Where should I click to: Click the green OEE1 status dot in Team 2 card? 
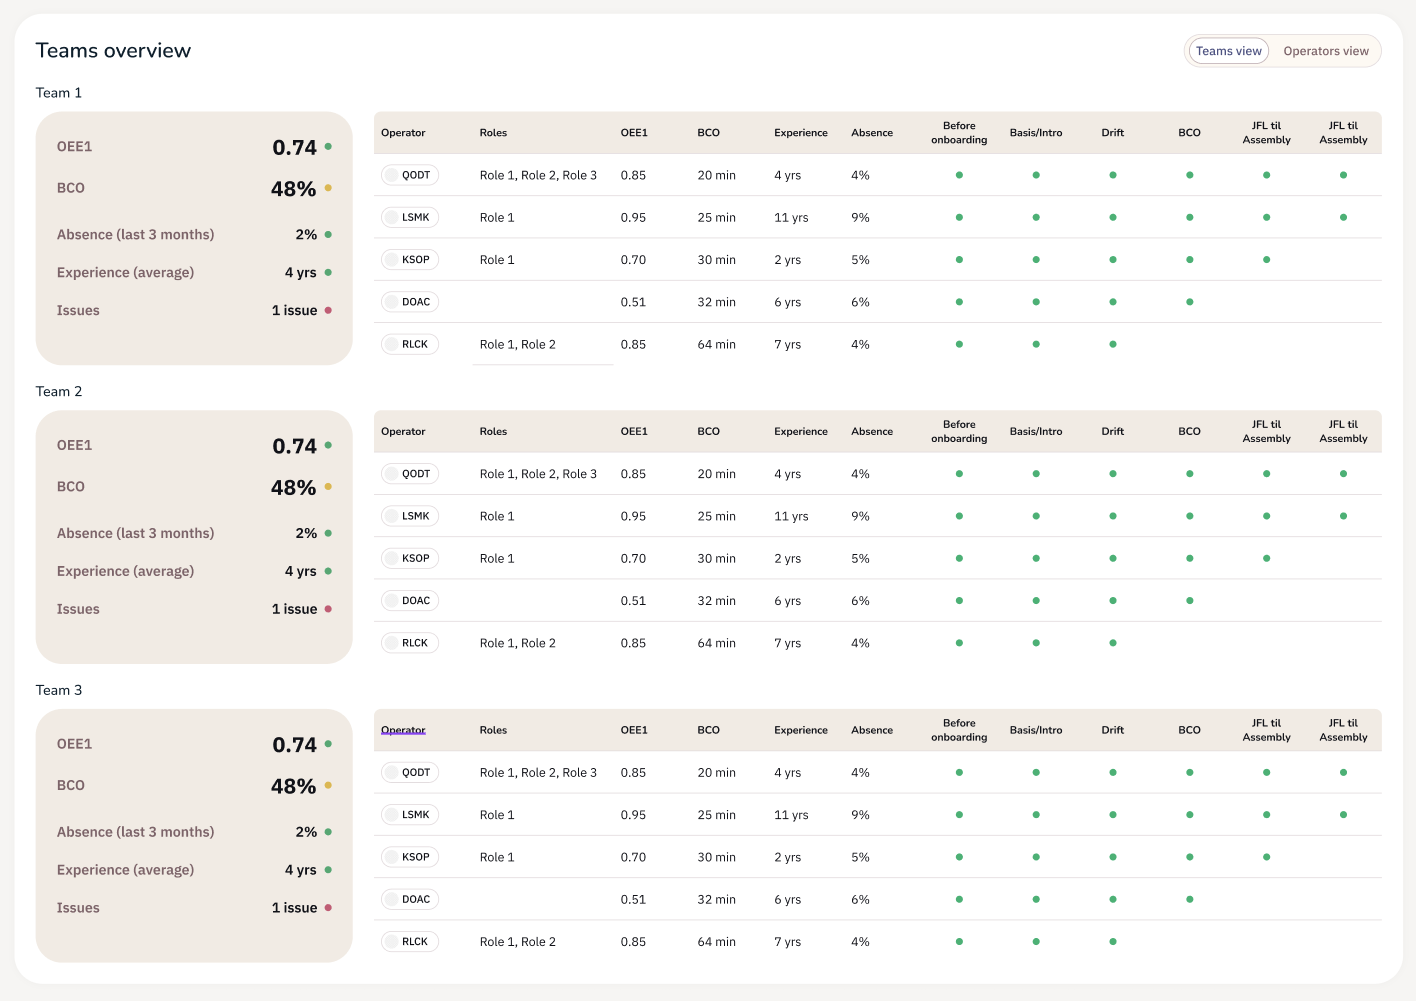tap(328, 445)
